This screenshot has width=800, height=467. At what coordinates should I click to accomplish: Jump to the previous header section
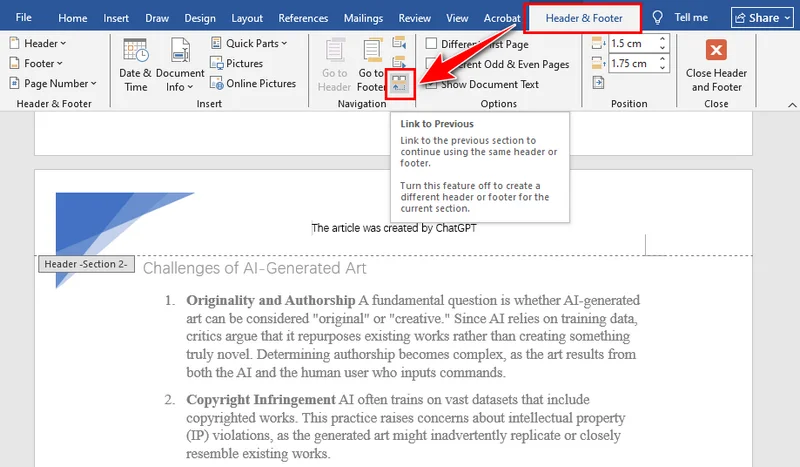coord(399,43)
